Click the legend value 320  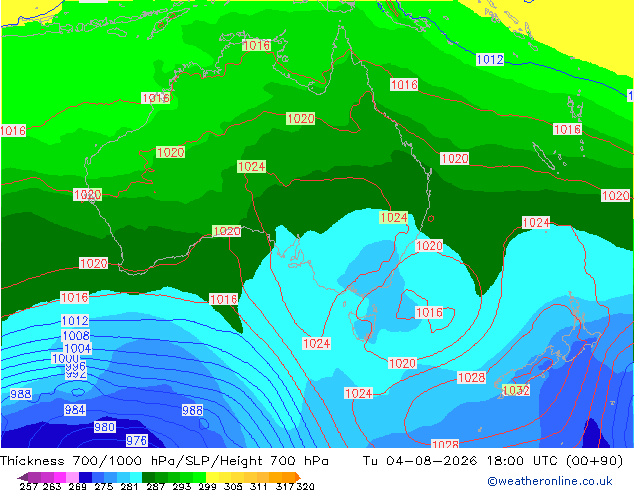pos(305,486)
